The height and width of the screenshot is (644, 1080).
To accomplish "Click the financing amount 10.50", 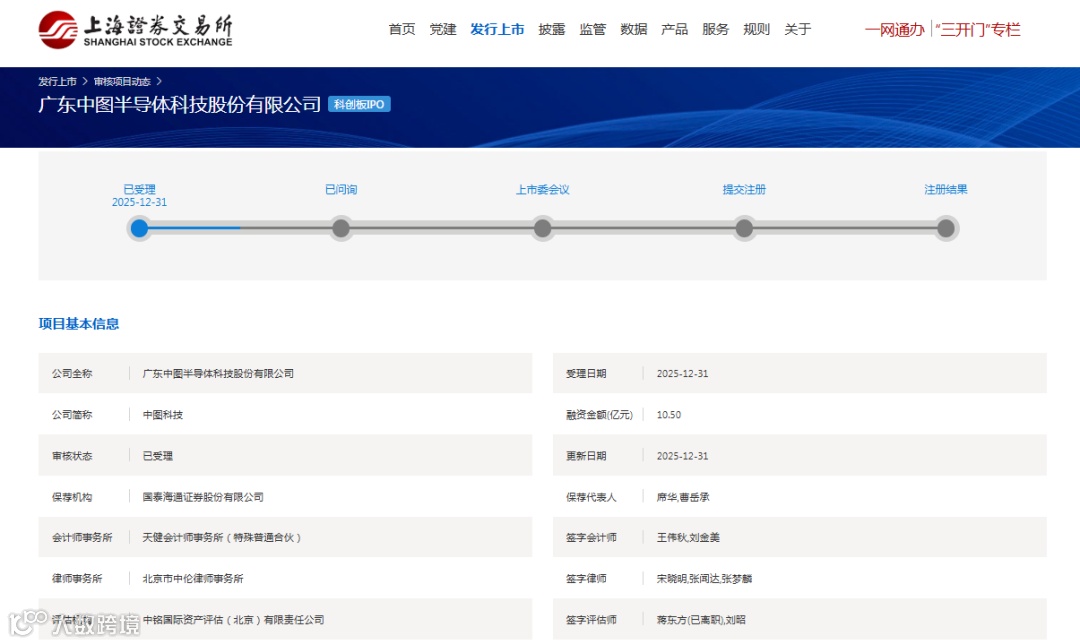I will [669, 415].
